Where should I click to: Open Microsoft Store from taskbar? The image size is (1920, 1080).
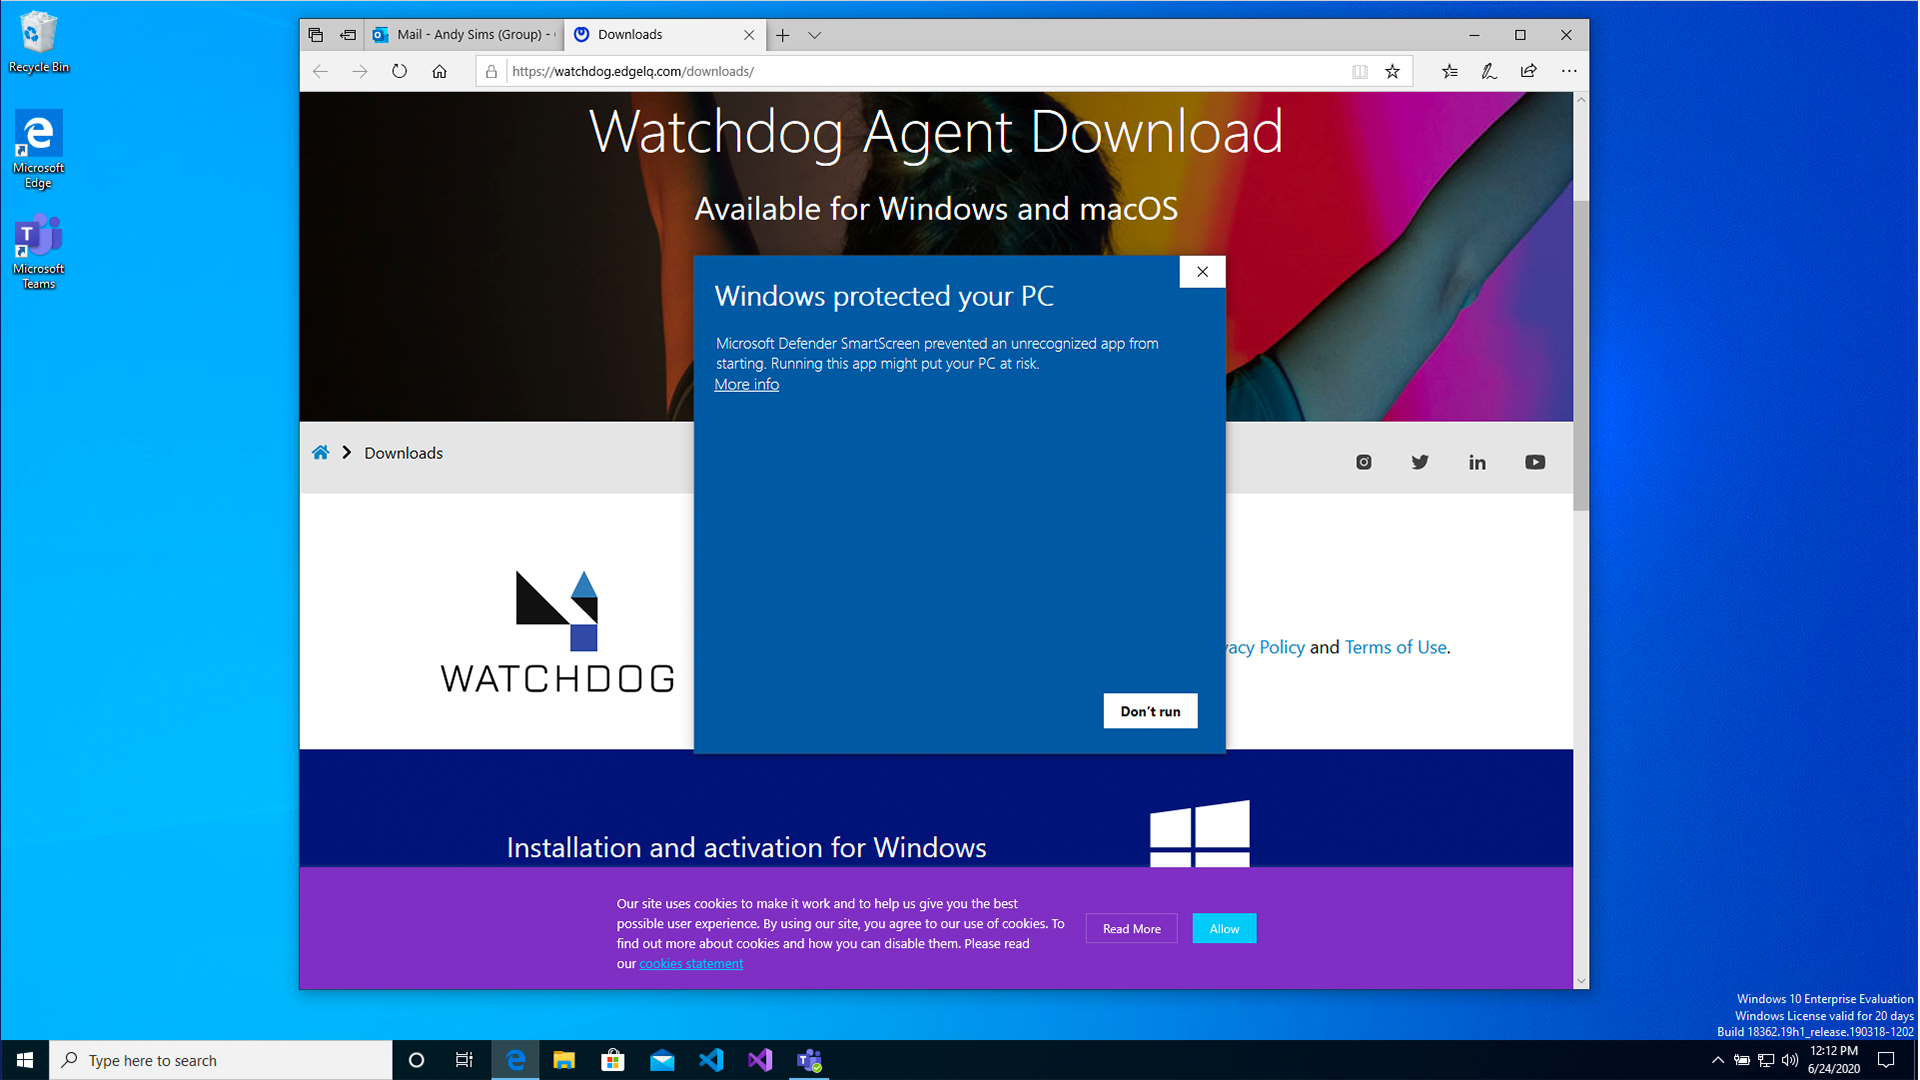pyautogui.click(x=613, y=1060)
